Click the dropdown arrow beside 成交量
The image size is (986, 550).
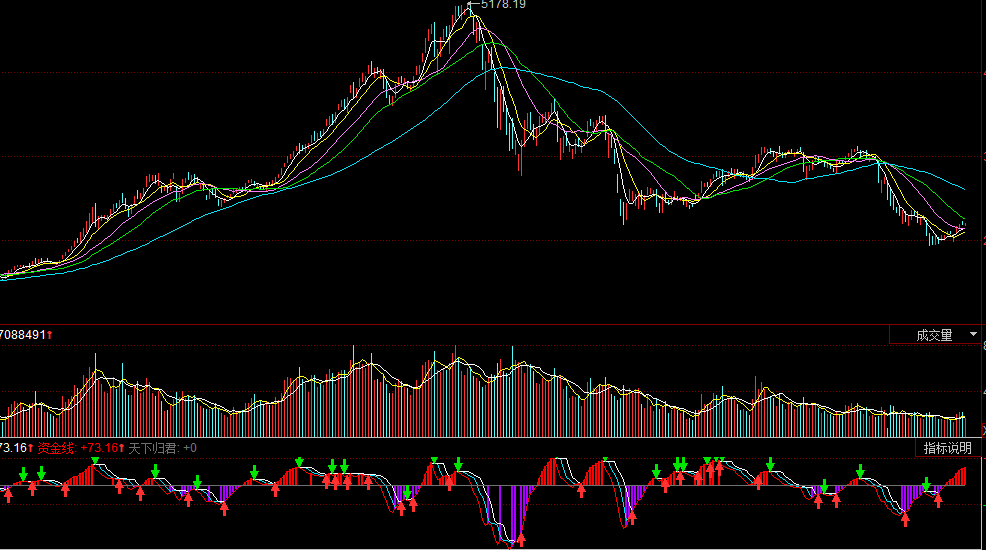coord(974,335)
